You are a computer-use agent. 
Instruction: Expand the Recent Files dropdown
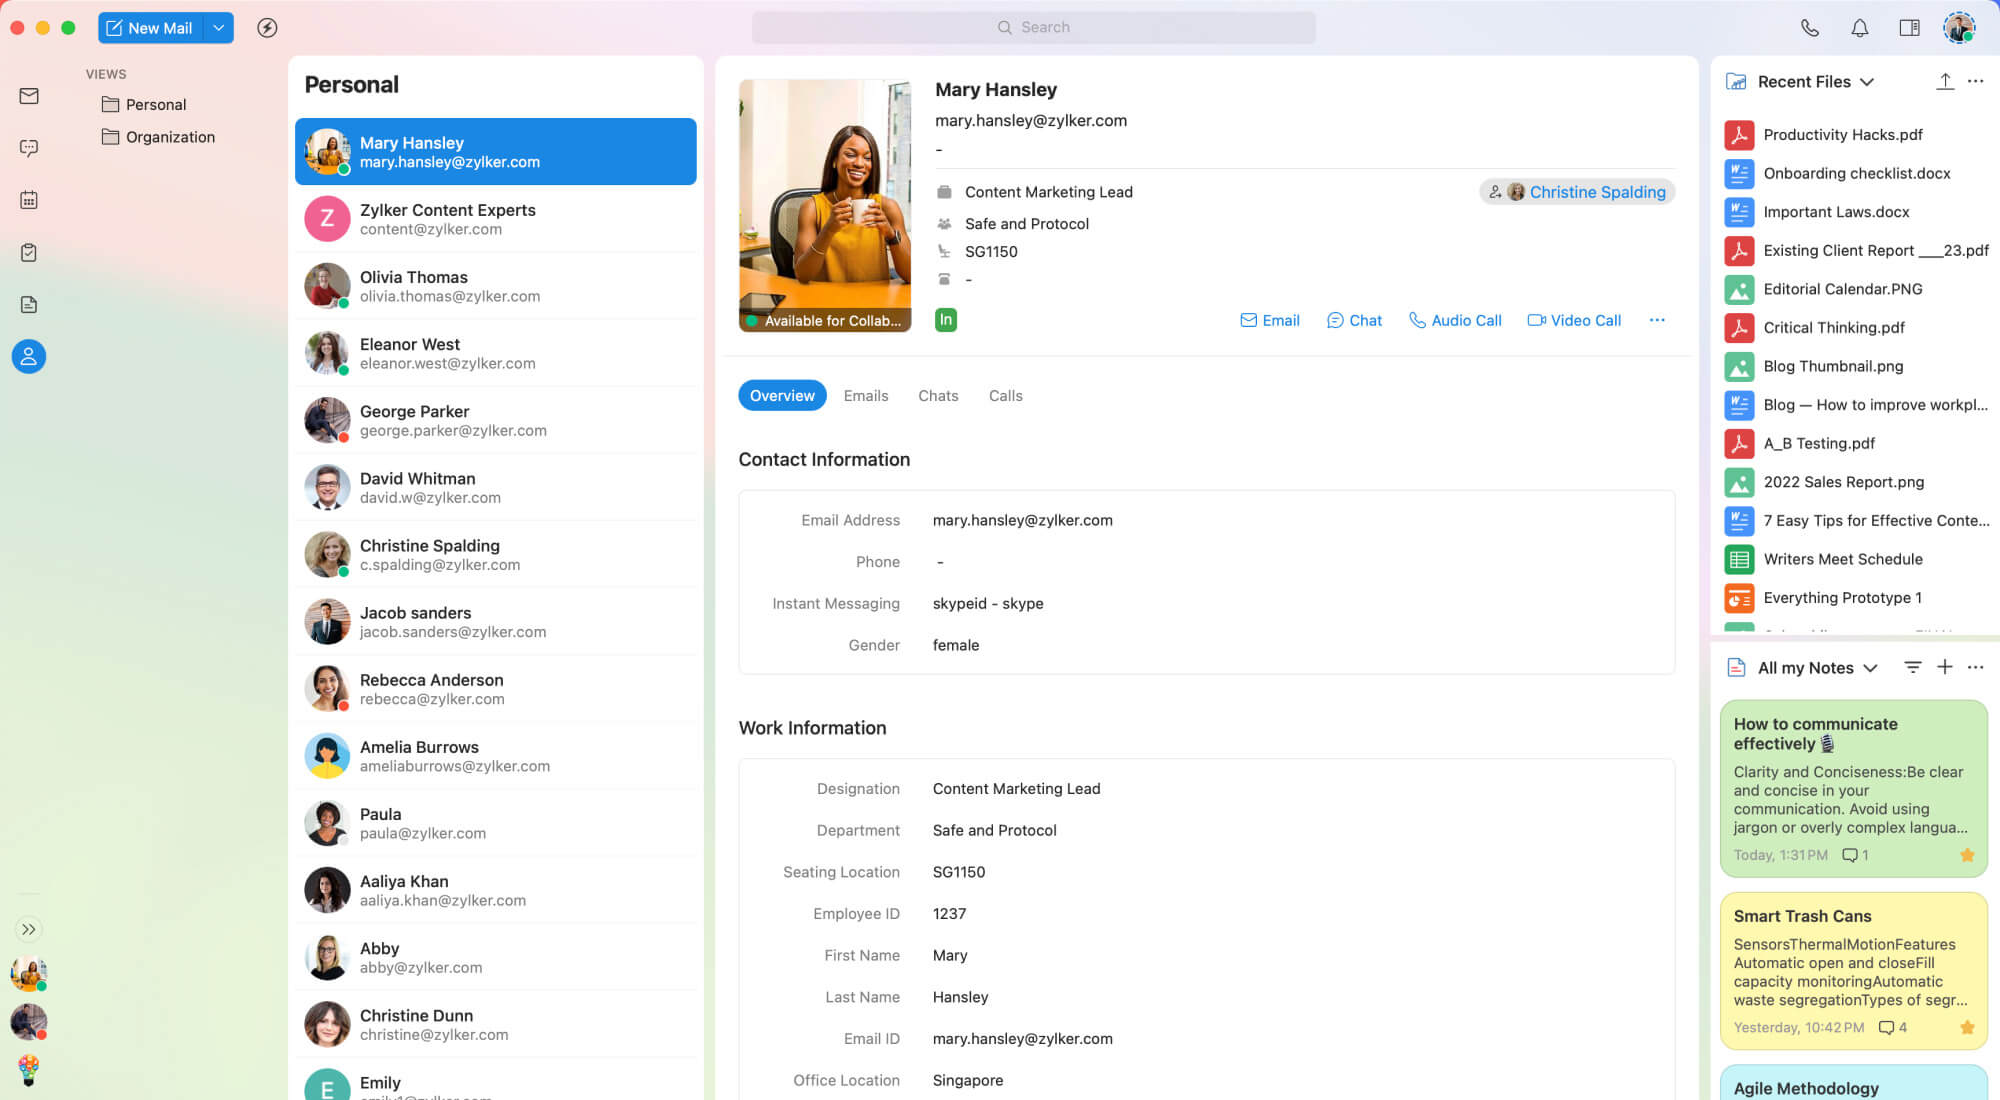tap(1866, 82)
